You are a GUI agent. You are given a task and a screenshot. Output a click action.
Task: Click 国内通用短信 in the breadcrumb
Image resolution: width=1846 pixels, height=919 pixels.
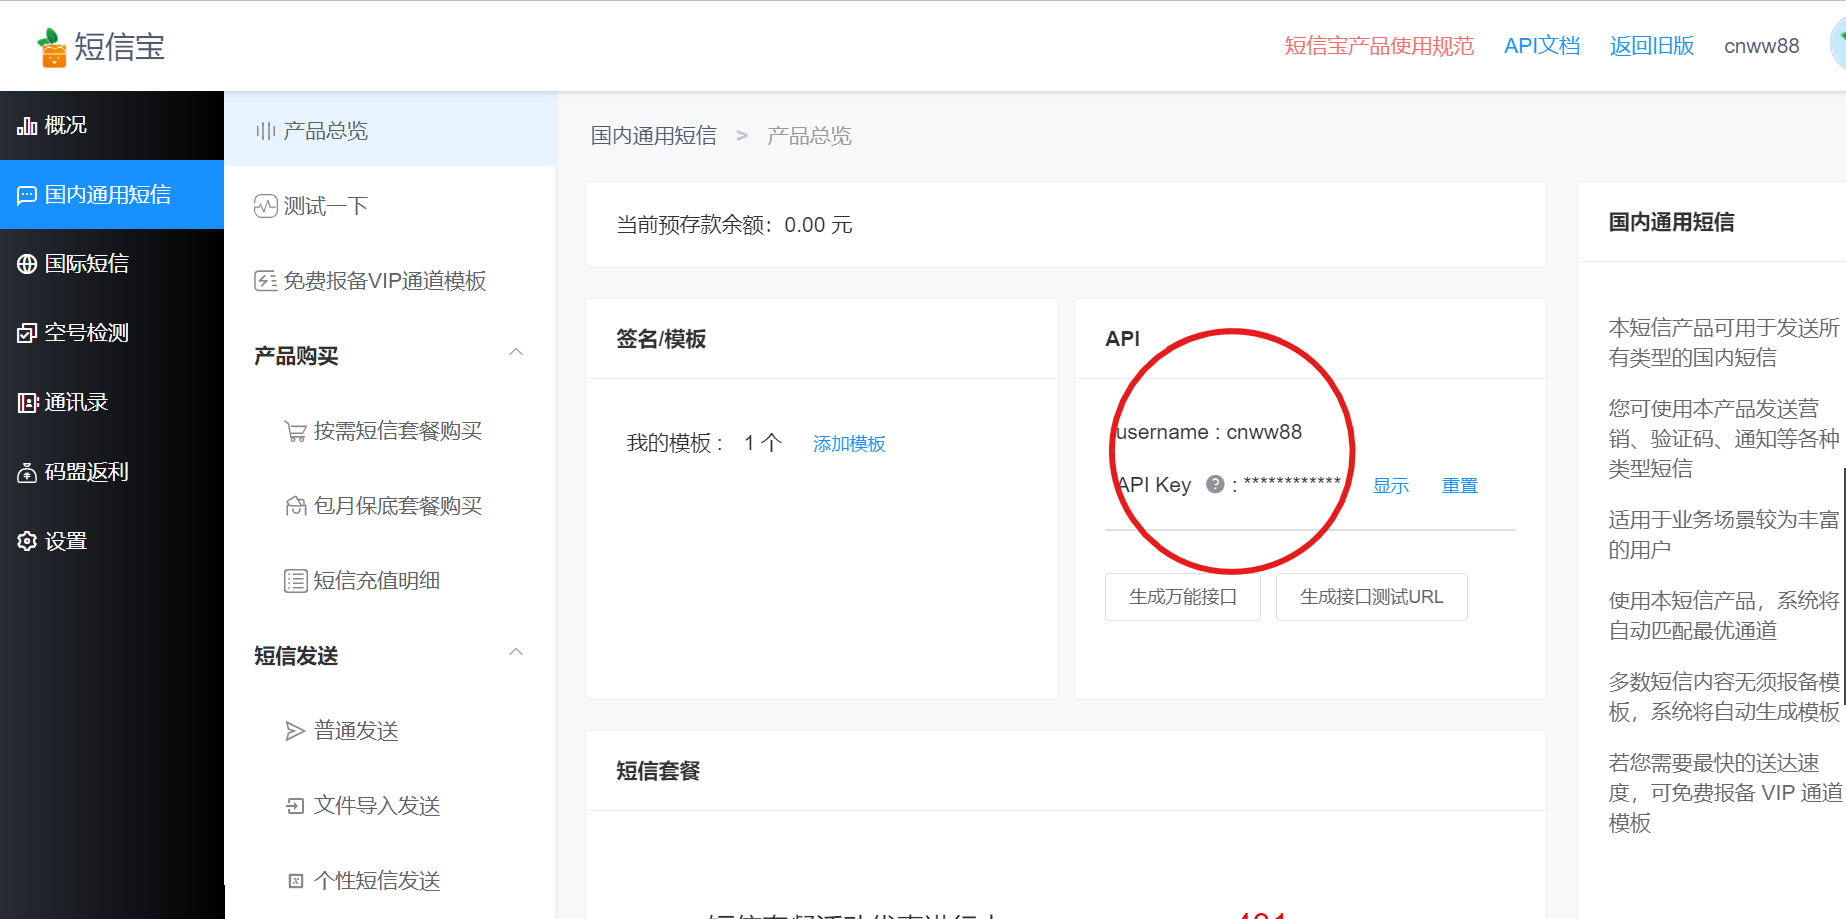653,136
